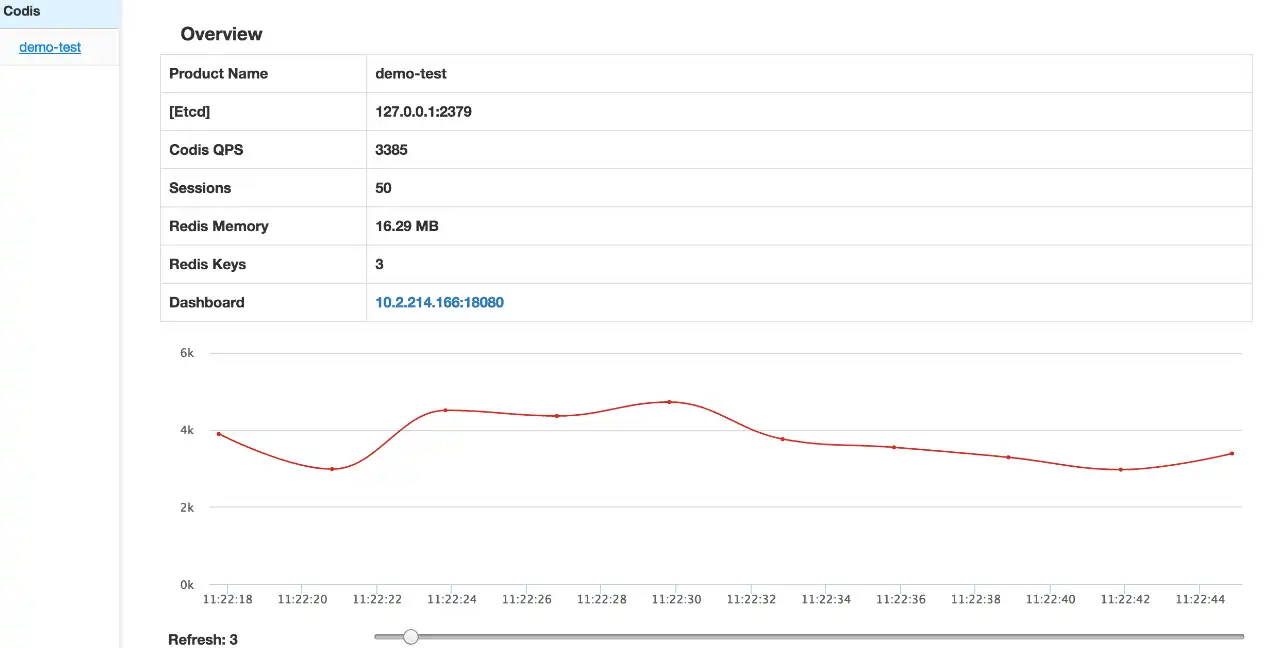This screenshot has width=1285, height=648.
Task: Select the Codis QPS label
Action: tap(206, 150)
